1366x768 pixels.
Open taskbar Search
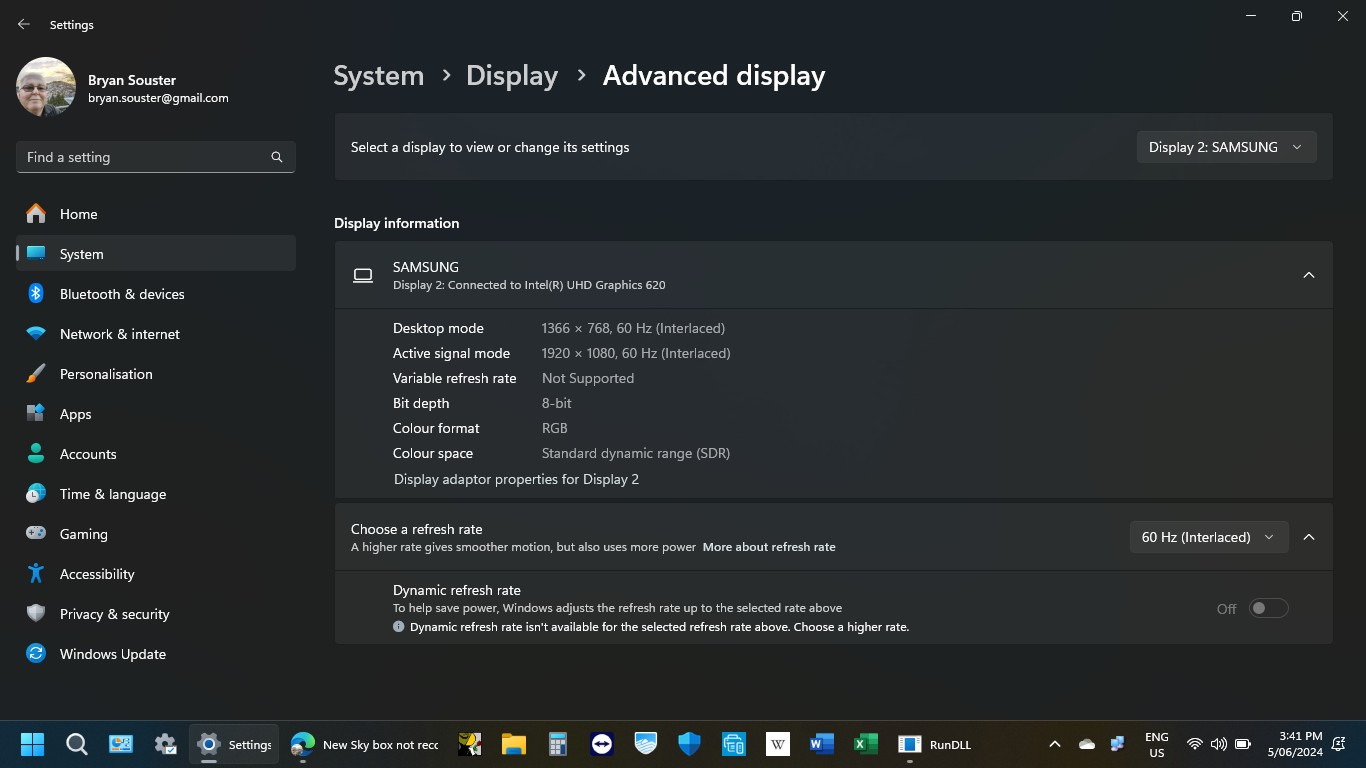pos(76,744)
